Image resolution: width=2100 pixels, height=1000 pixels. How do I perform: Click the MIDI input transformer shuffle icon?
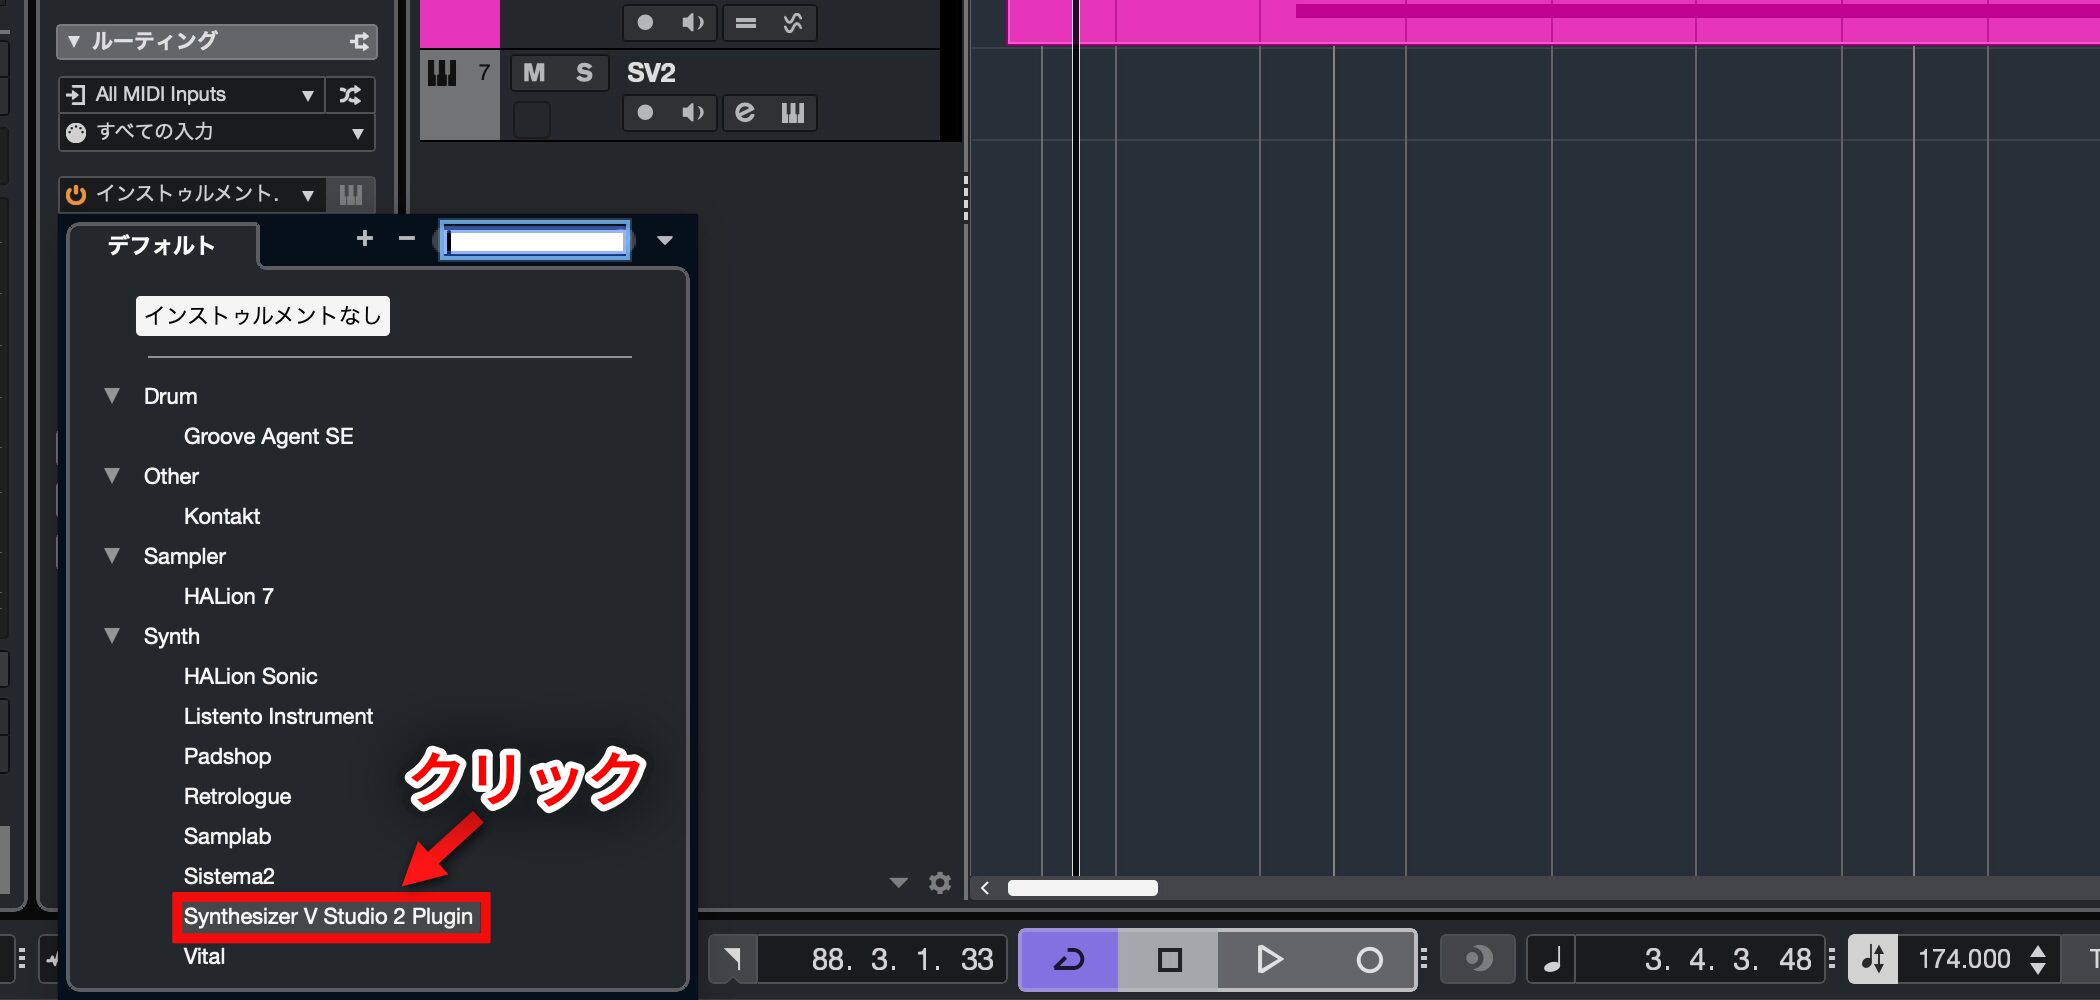pos(350,95)
